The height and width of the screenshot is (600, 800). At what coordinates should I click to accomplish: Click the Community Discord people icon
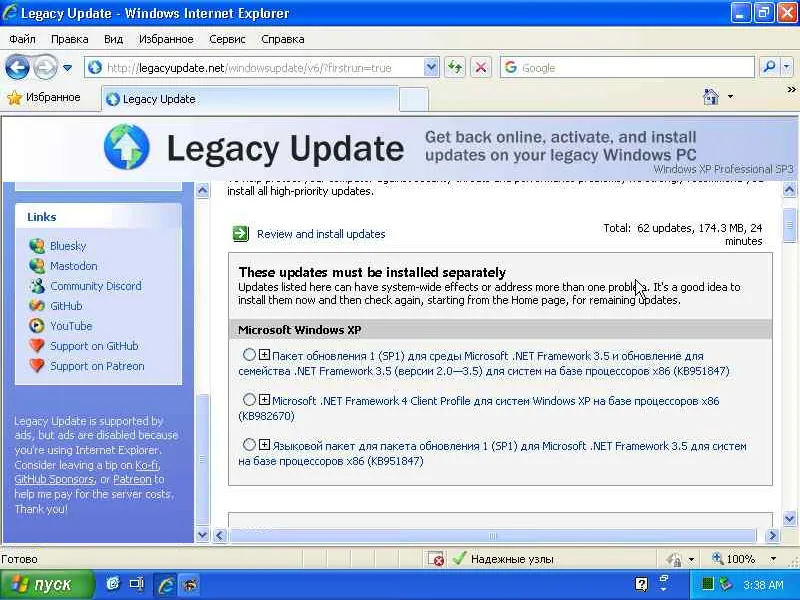tap(37, 286)
